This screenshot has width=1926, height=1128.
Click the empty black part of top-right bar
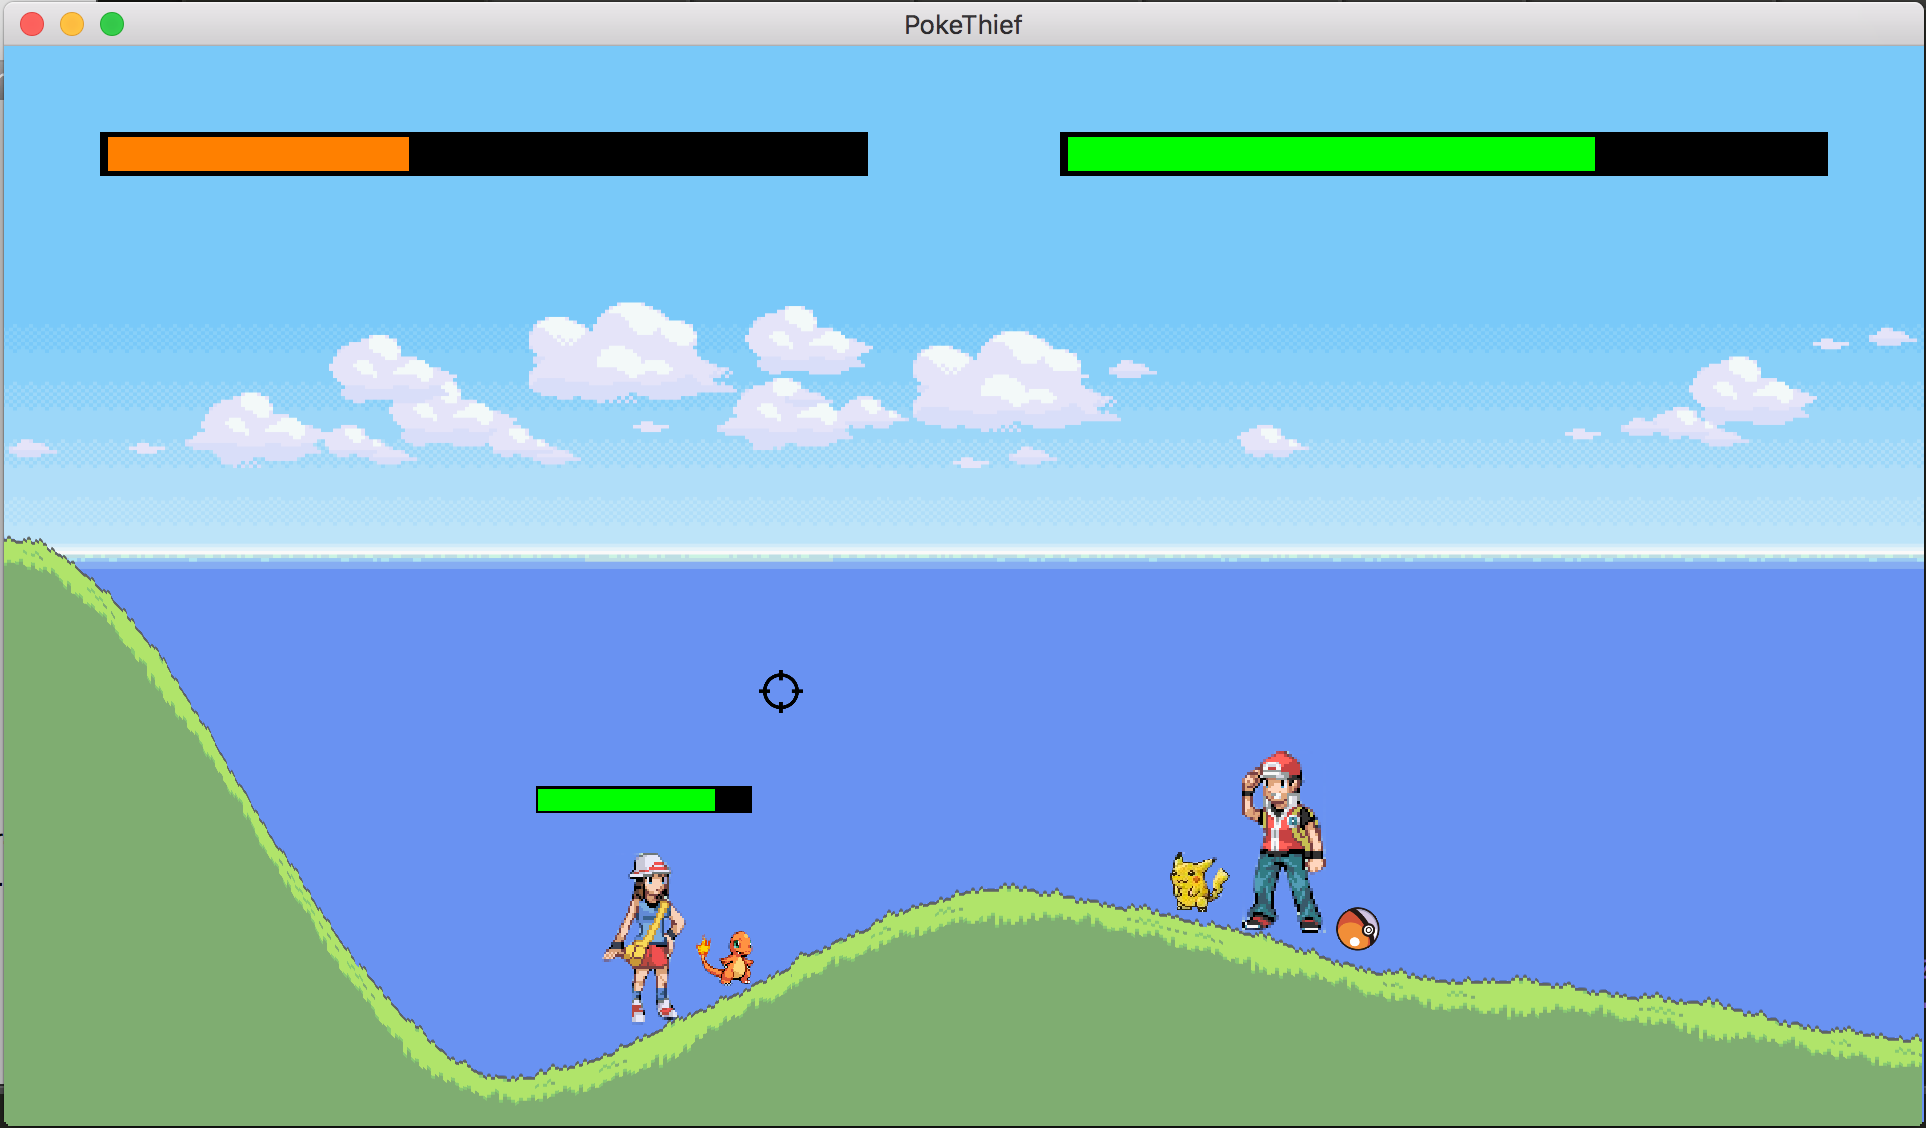1710,154
